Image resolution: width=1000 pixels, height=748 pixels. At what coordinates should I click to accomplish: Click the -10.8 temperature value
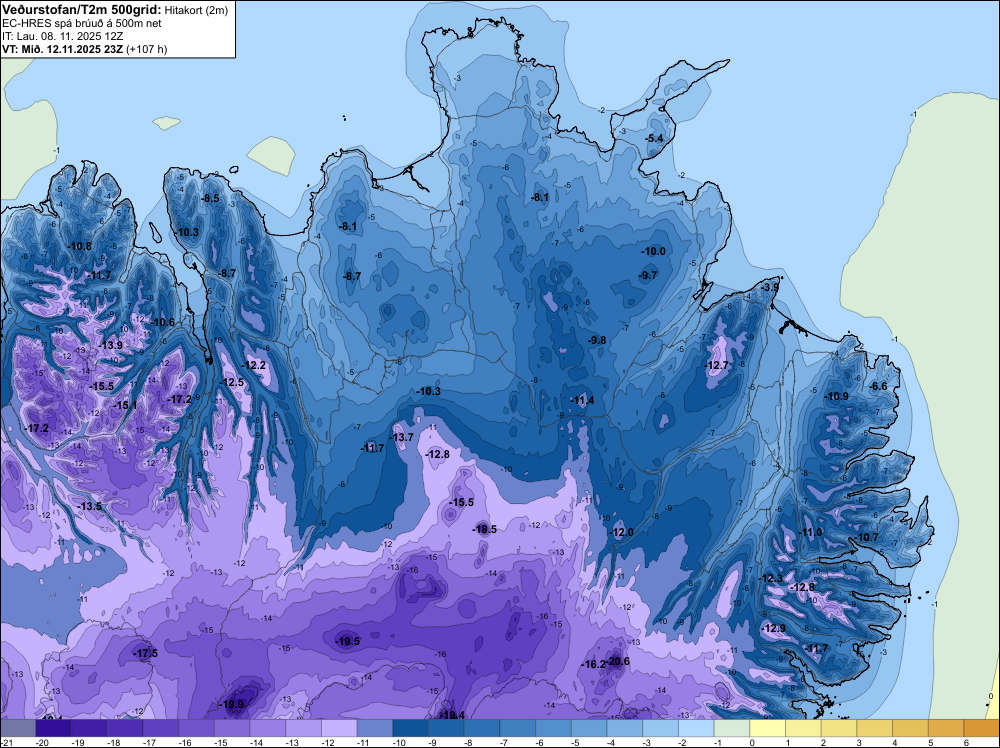tap(80, 246)
